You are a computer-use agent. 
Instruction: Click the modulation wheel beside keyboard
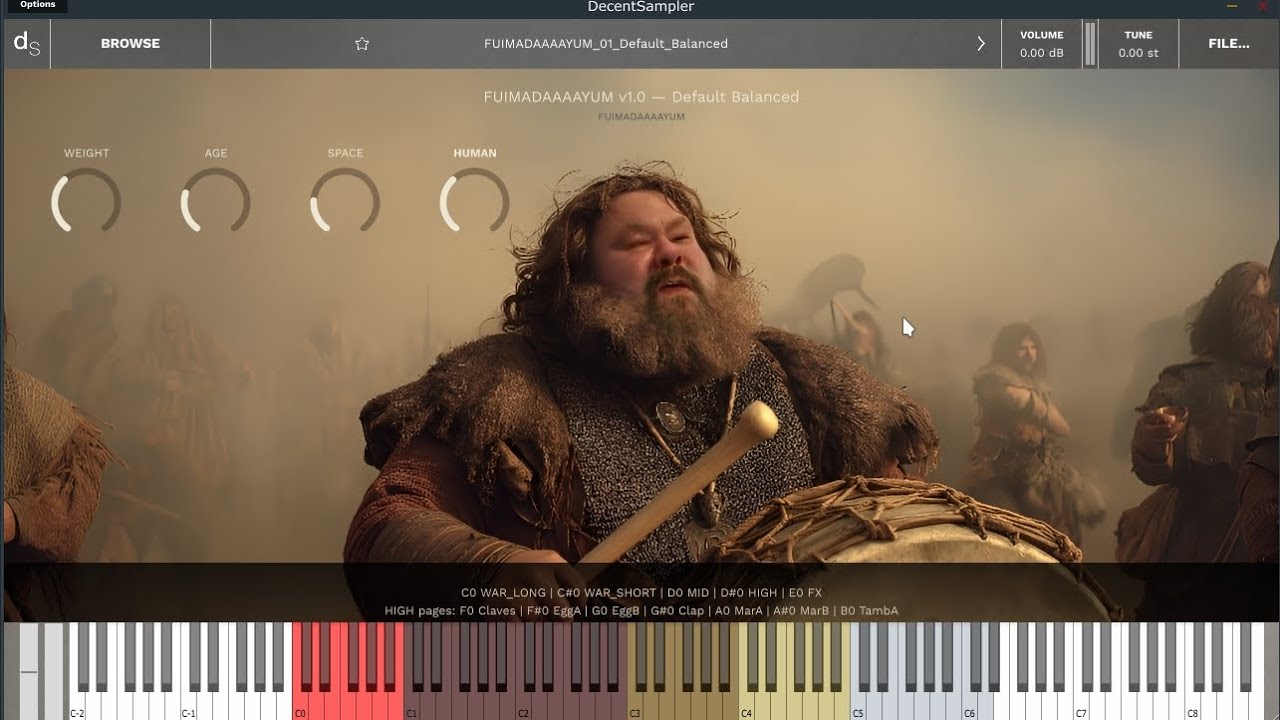click(53, 672)
